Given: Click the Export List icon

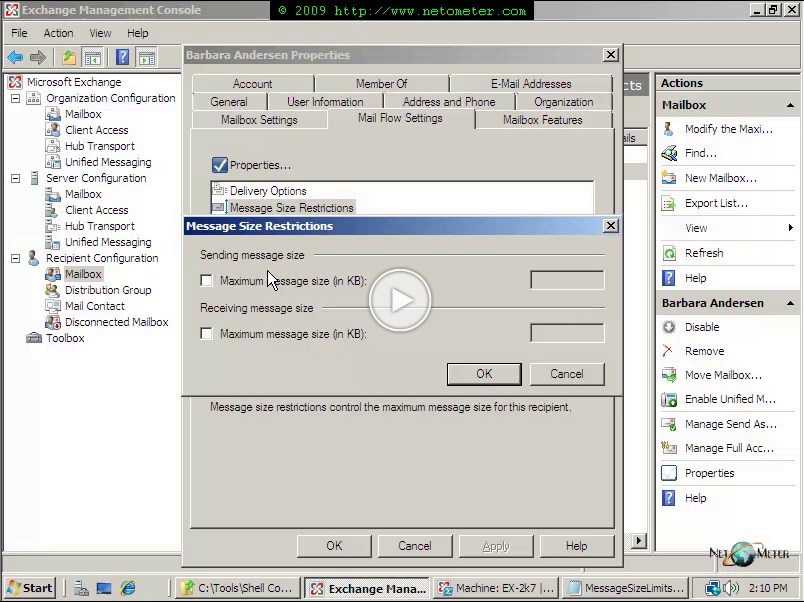Looking at the screenshot, I should point(669,203).
